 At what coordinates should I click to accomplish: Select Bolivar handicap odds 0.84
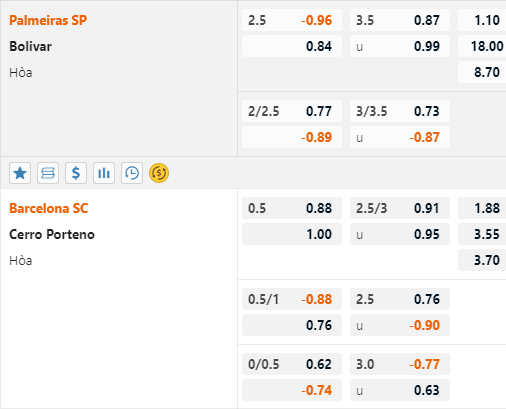click(292, 46)
